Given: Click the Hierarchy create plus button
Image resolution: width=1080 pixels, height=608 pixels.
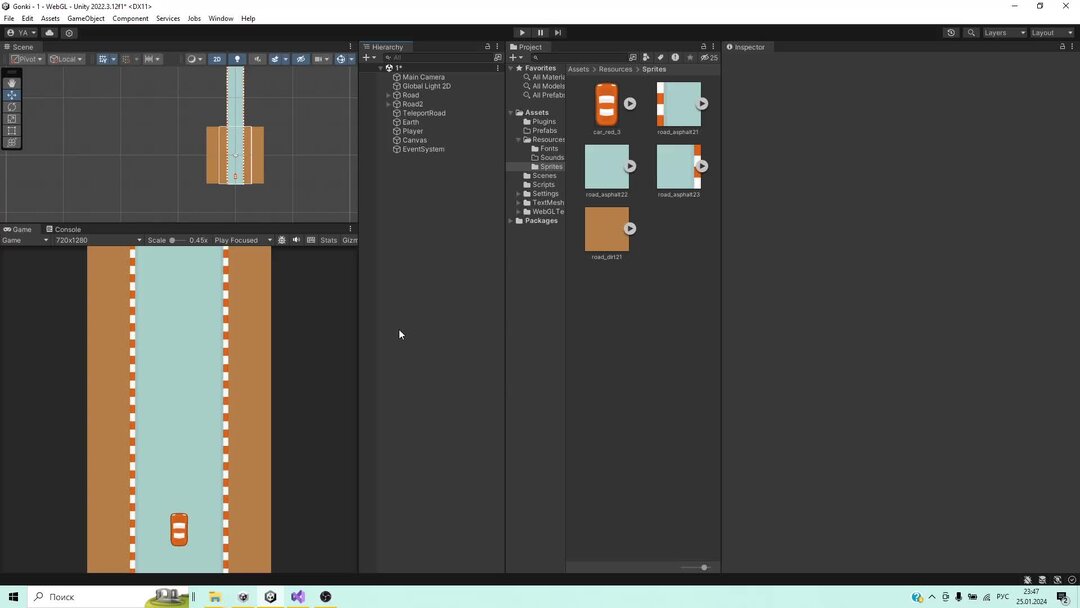Looking at the screenshot, I should pos(368,58).
